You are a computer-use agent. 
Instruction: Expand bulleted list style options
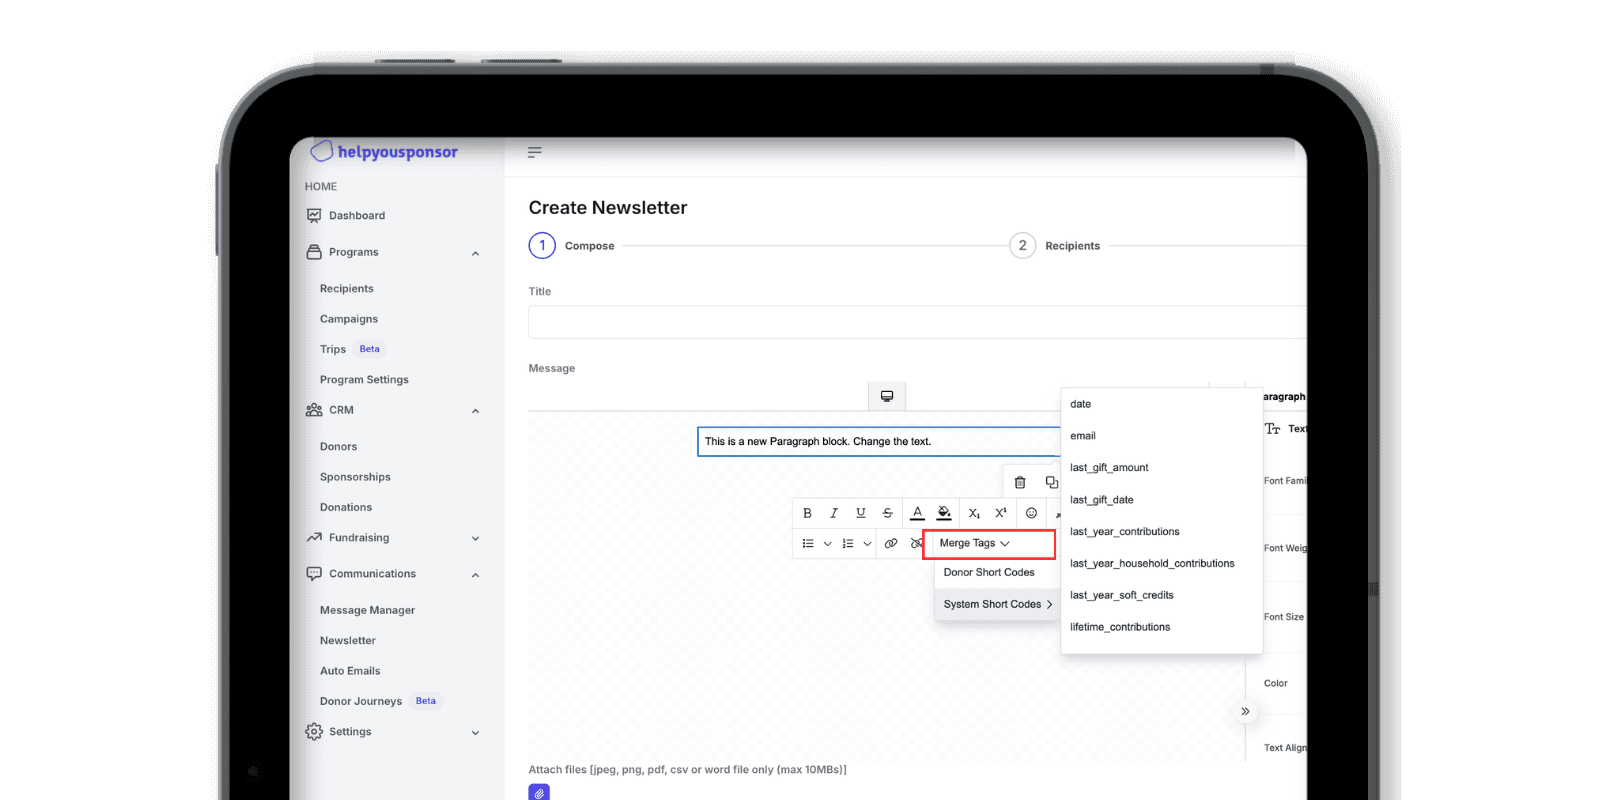pyautogui.click(x=827, y=544)
